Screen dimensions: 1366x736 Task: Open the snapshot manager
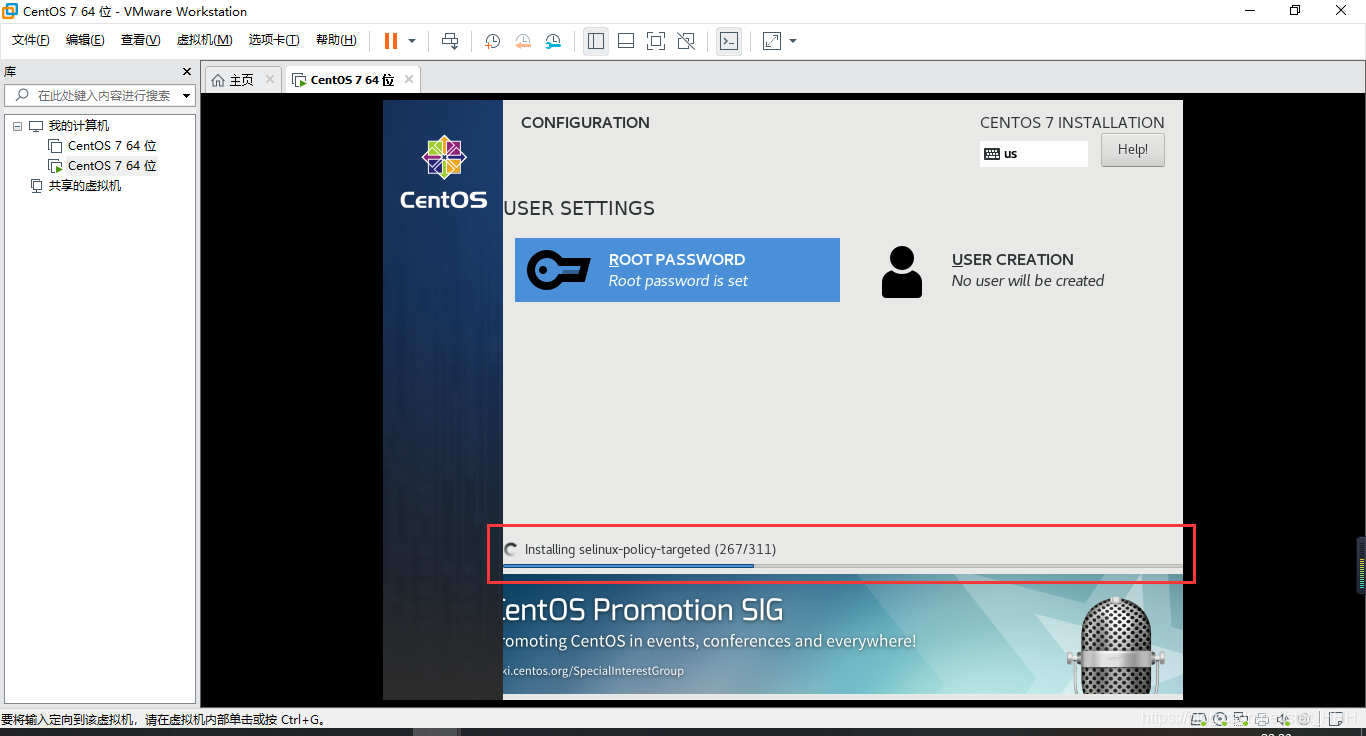point(553,41)
